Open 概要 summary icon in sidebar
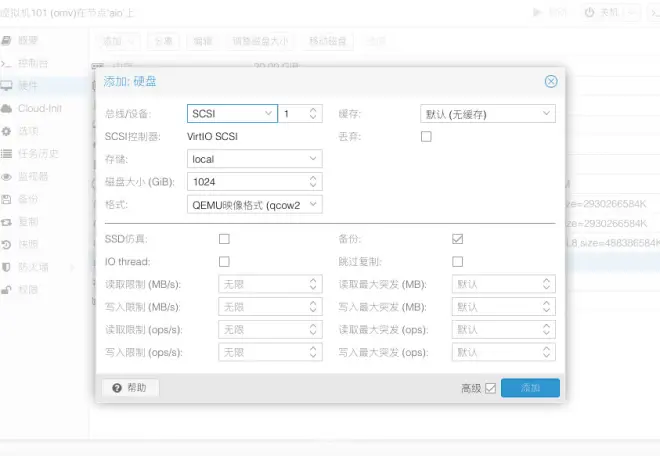Screen dimensions: 660x456 click(6, 40)
